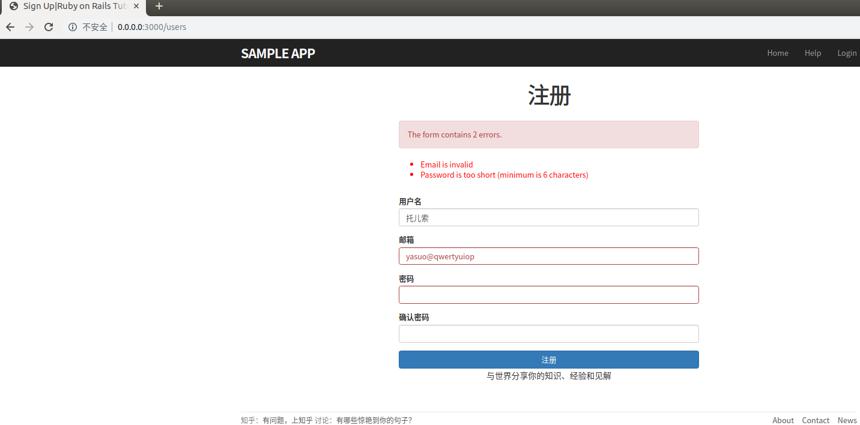Focus the 确认密码 confirmation field
860x425 pixels.
(x=548, y=334)
